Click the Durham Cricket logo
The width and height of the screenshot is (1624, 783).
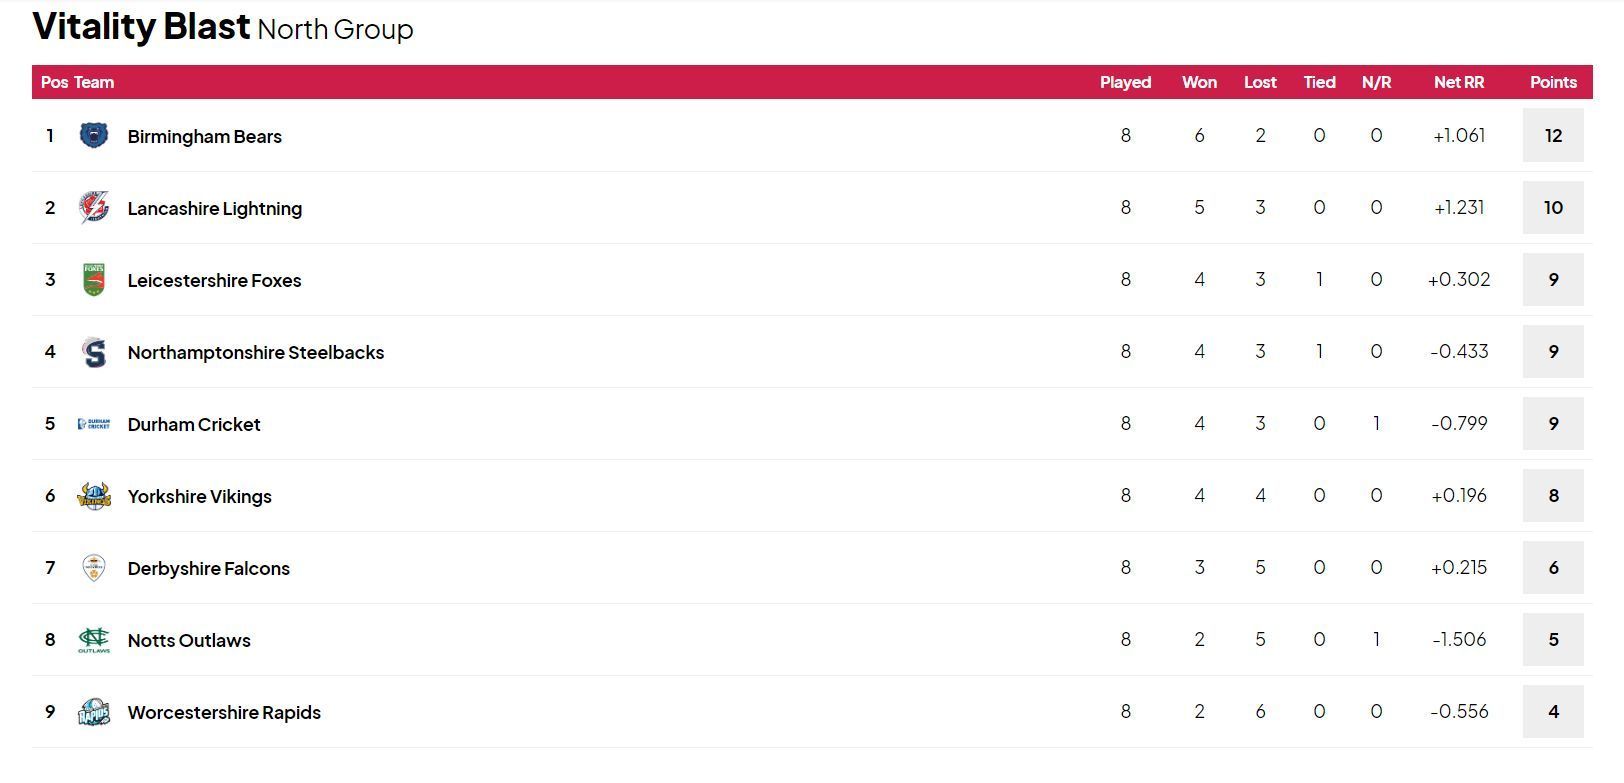click(94, 424)
